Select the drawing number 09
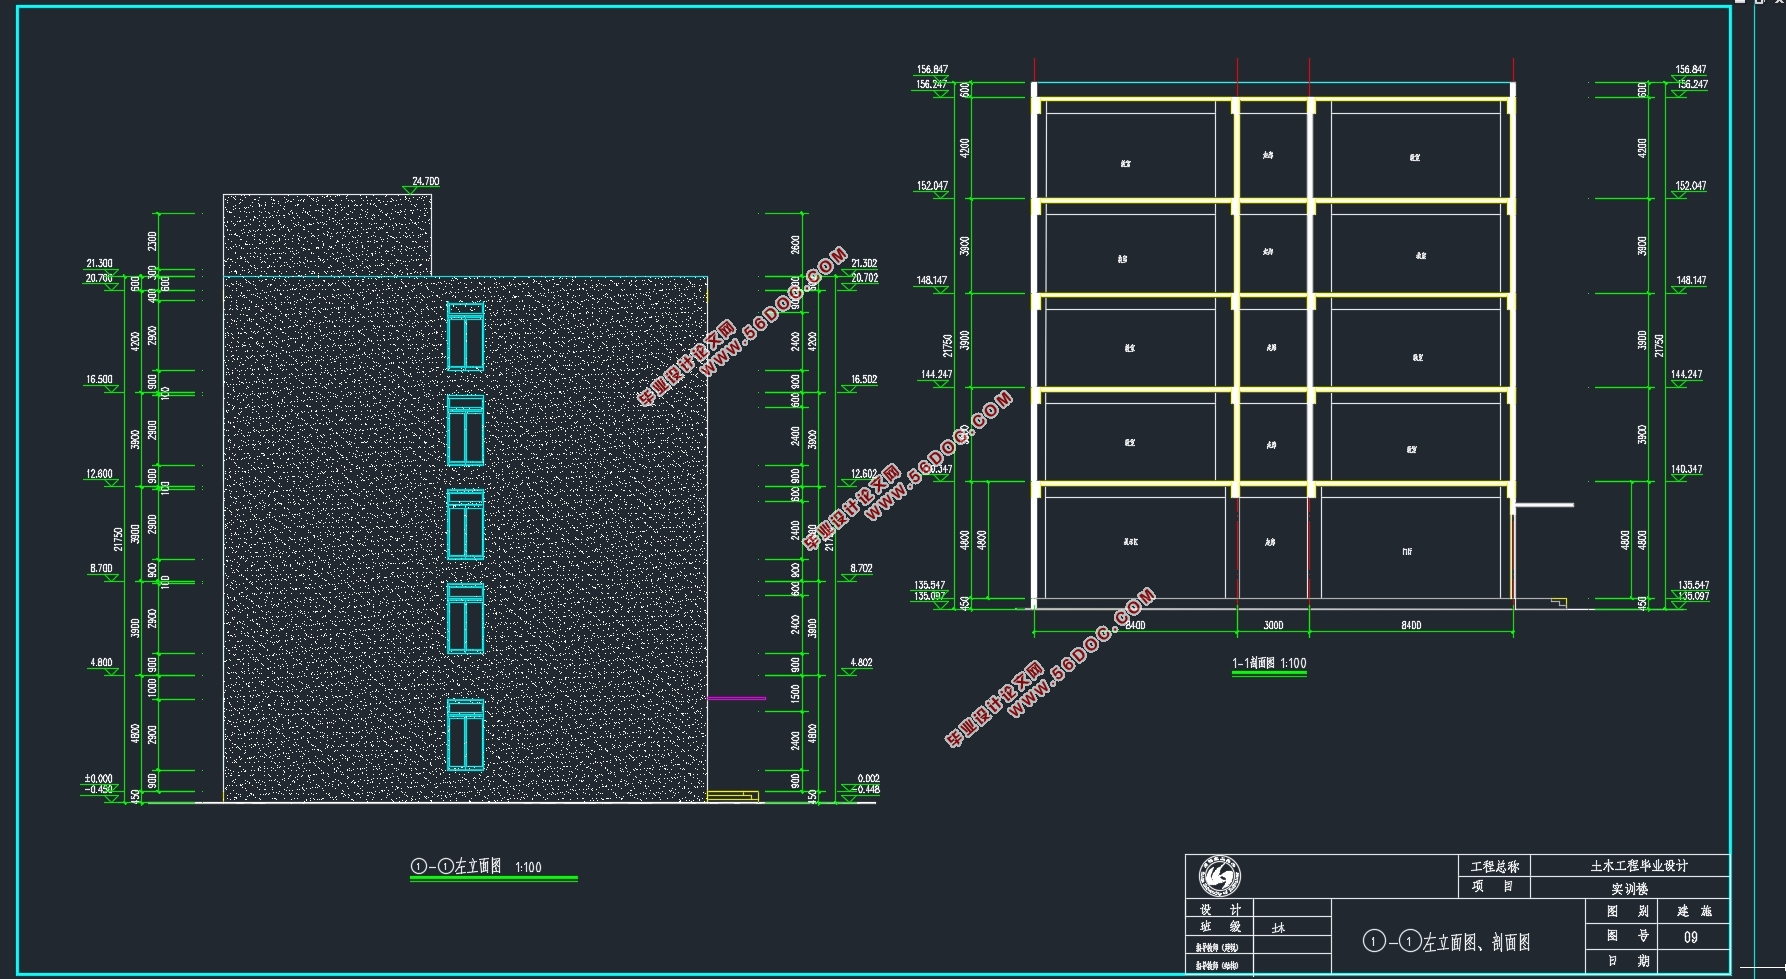 [x=1690, y=937]
